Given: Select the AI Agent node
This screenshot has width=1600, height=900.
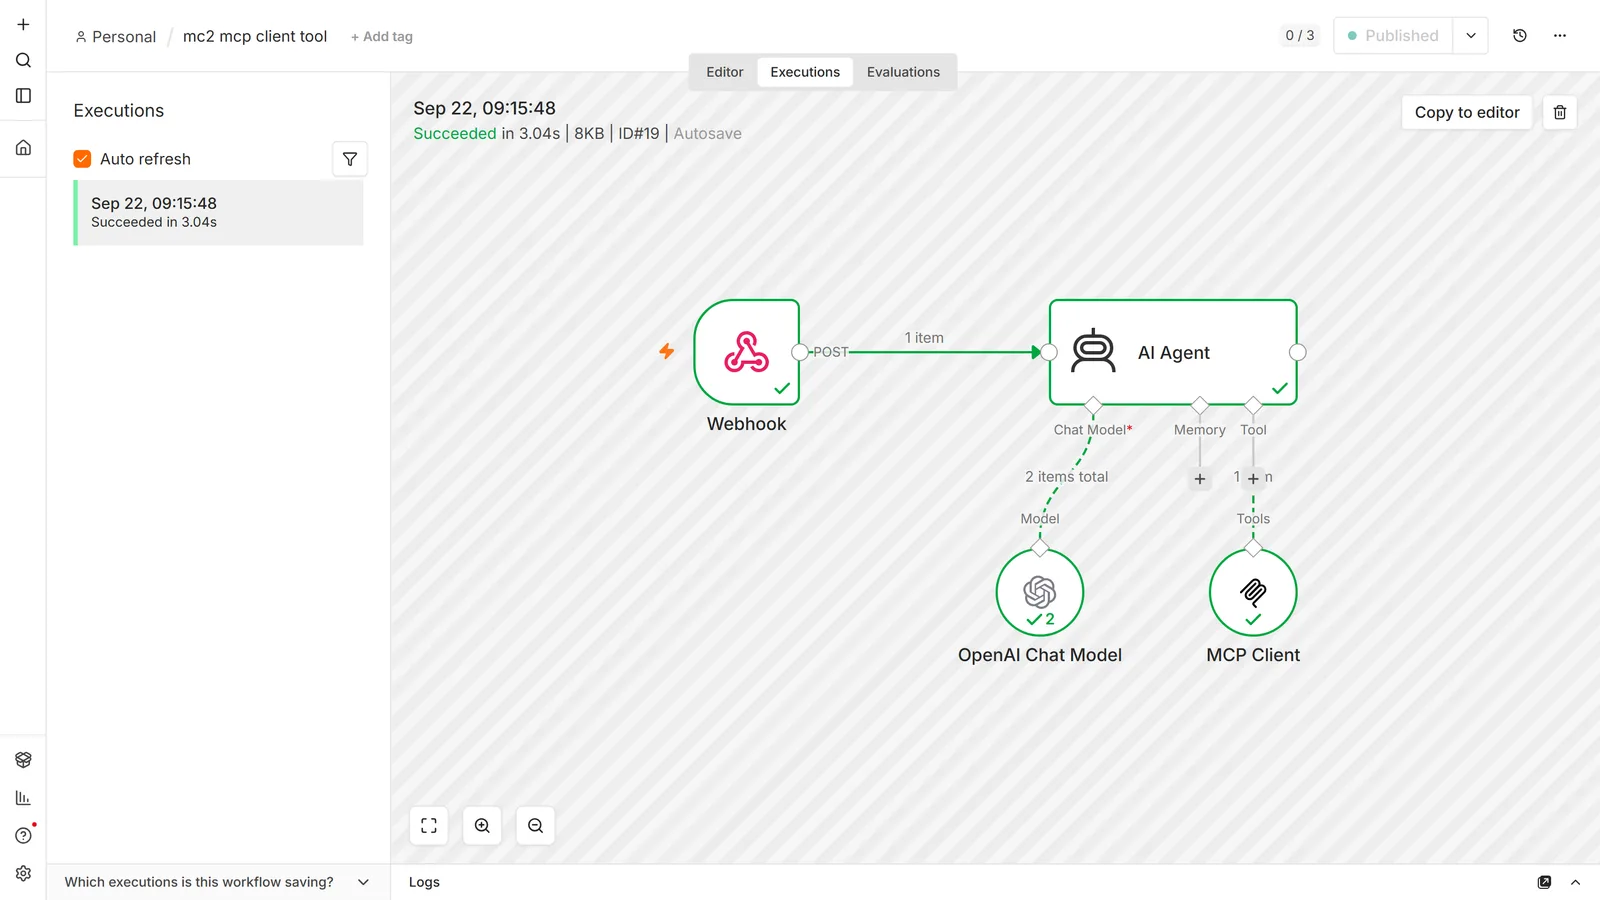Looking at the screenshot, I should pos(1173,352).
